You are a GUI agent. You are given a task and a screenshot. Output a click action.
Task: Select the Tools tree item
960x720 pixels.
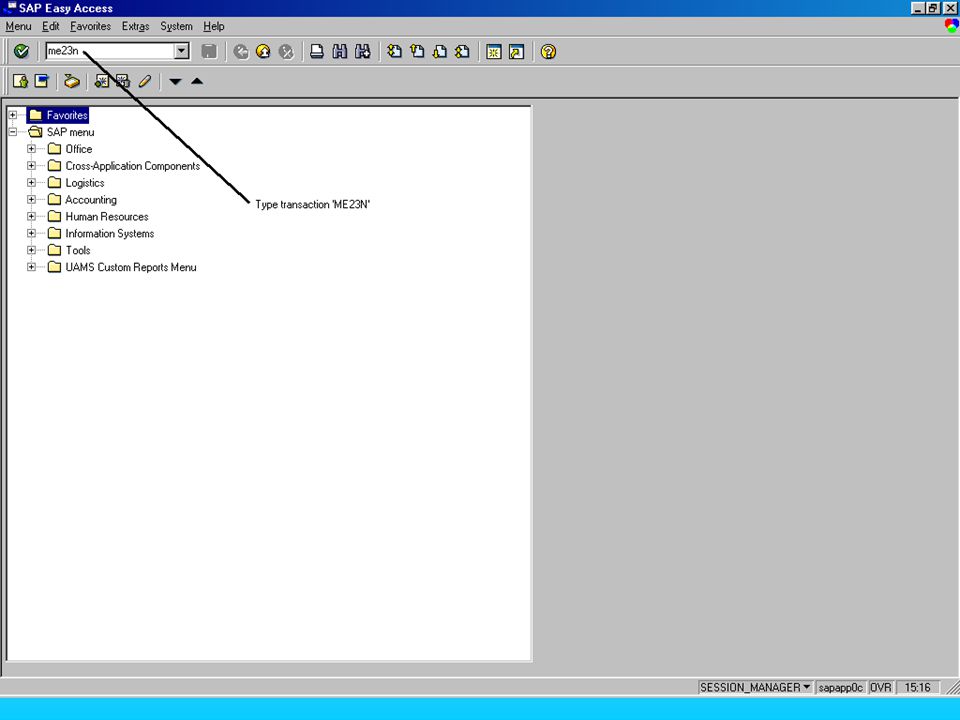[78, 250]
